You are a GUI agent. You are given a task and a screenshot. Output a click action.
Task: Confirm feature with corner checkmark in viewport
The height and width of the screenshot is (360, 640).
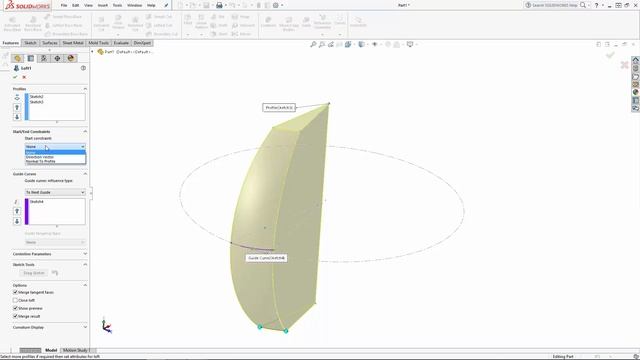click(x=610, y=55)
